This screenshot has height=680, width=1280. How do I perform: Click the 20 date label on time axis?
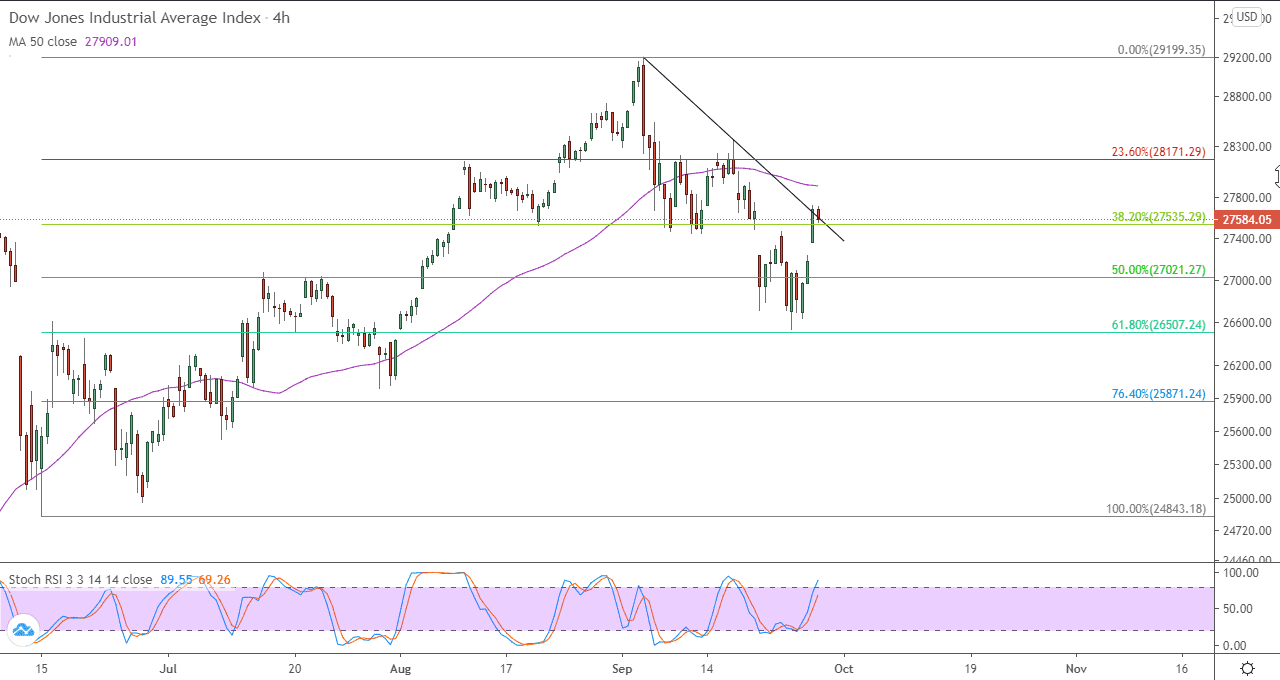click(294, 667)
